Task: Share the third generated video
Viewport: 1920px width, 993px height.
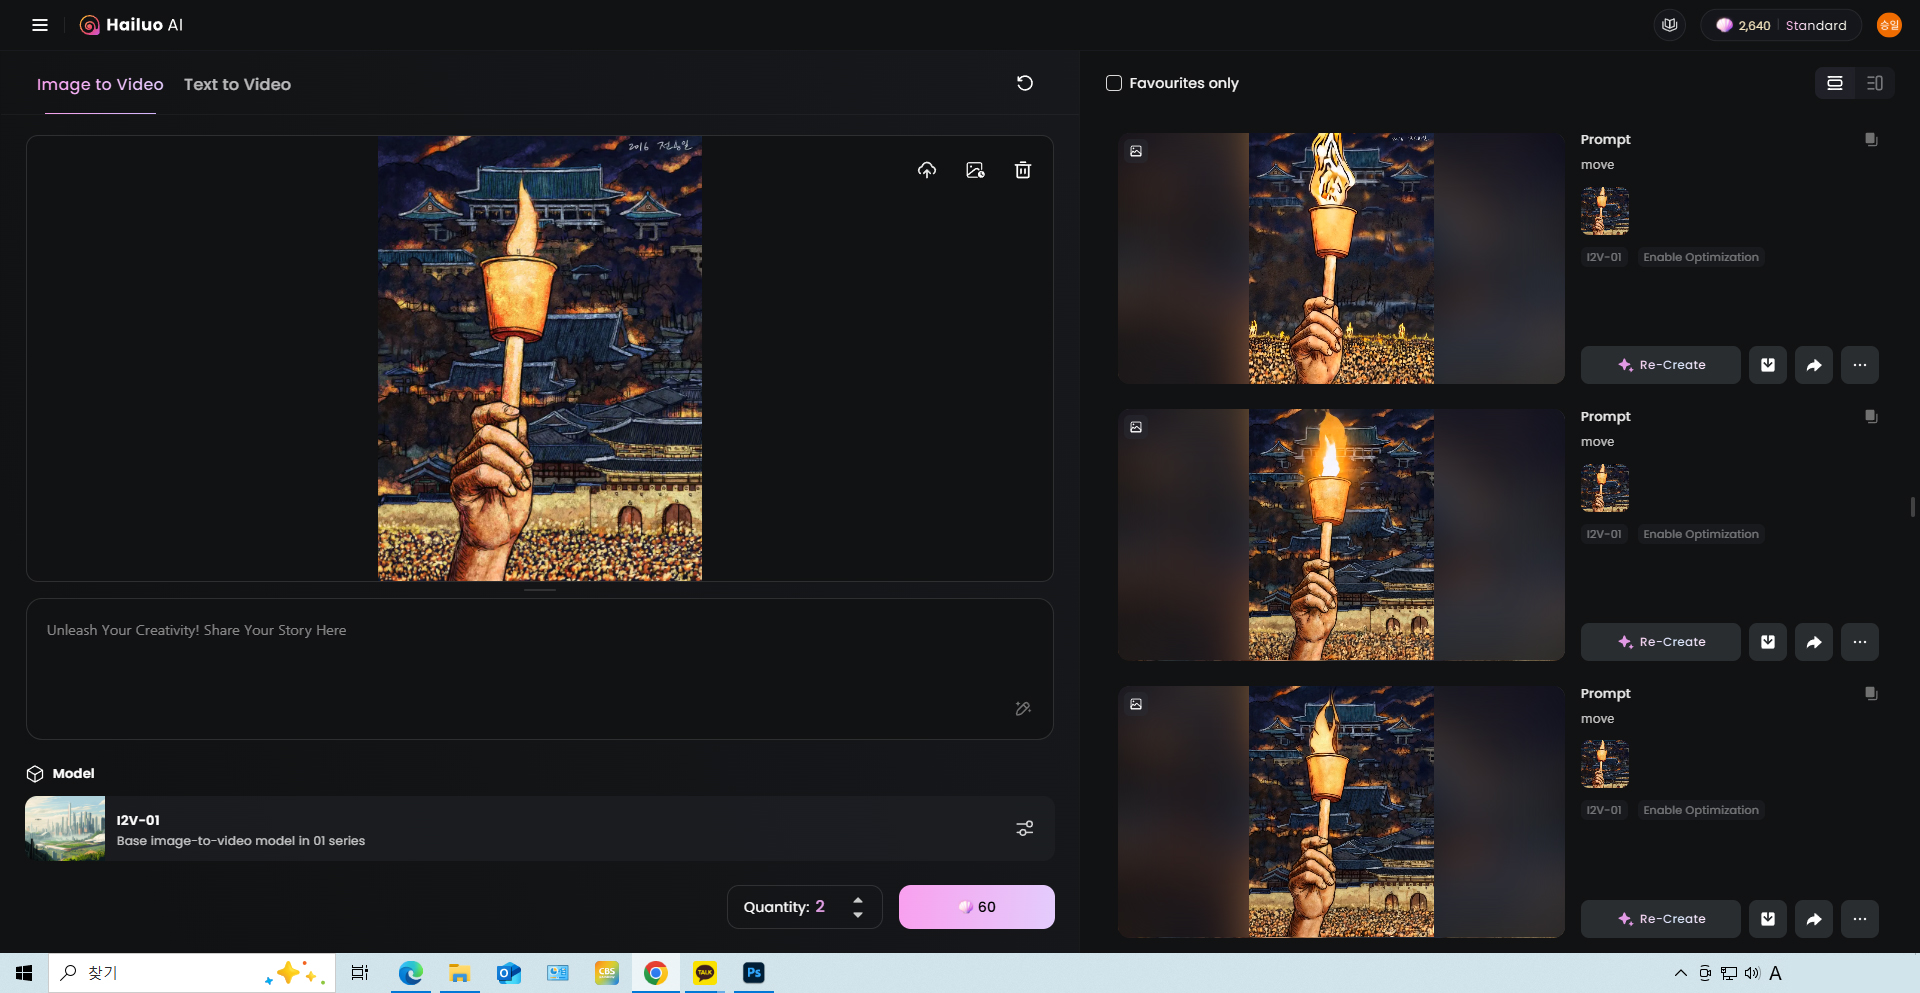Action: click(1814, 919)
